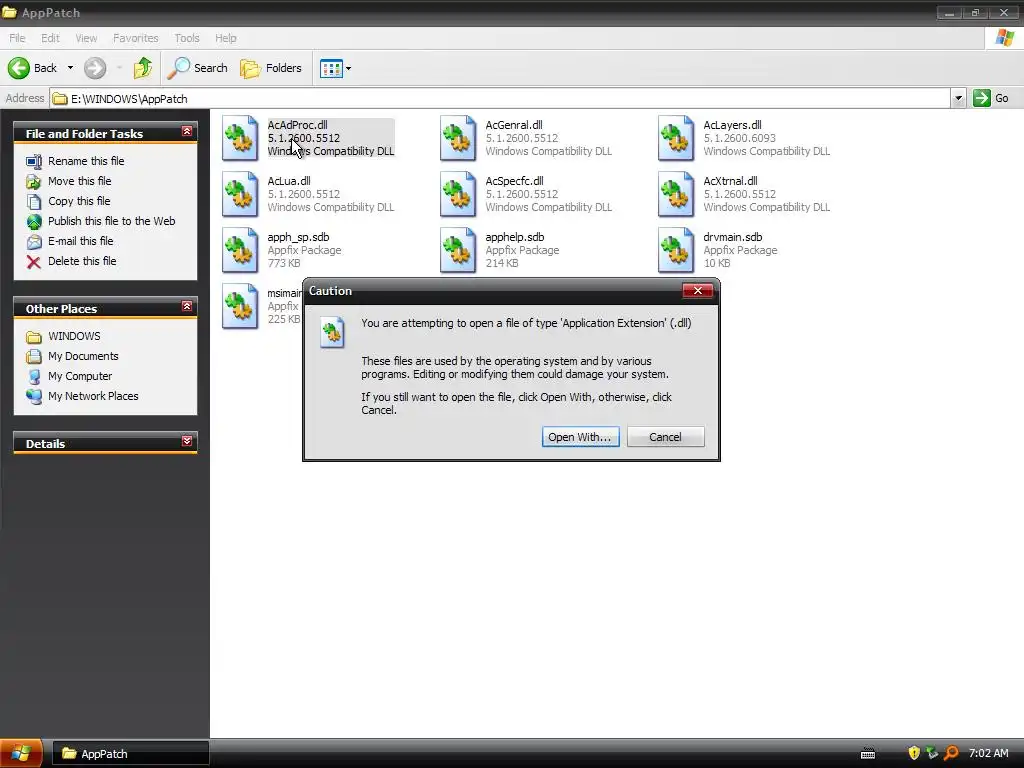The height and width of the screenshot is (768, 1024).
Task: Open the Views dropdown button
Action: click(336, 68)
